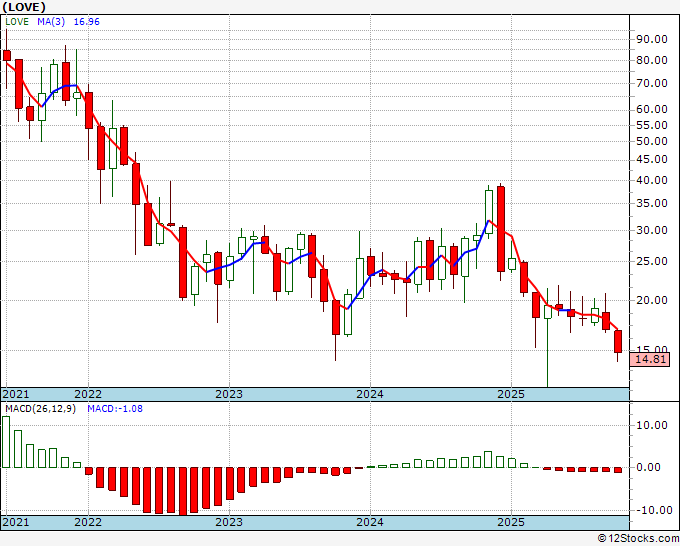Click the 2025 marker on price timeline
This screenshot has height=546, width=680.
coord(511,394)
